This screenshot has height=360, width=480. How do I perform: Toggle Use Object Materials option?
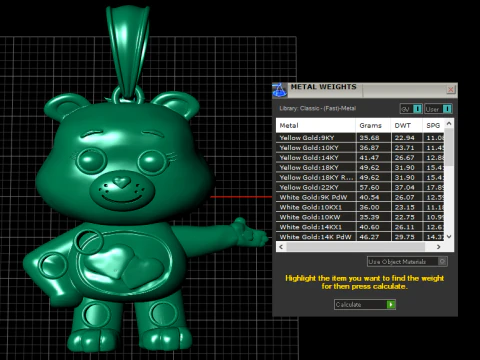[407, 262]
